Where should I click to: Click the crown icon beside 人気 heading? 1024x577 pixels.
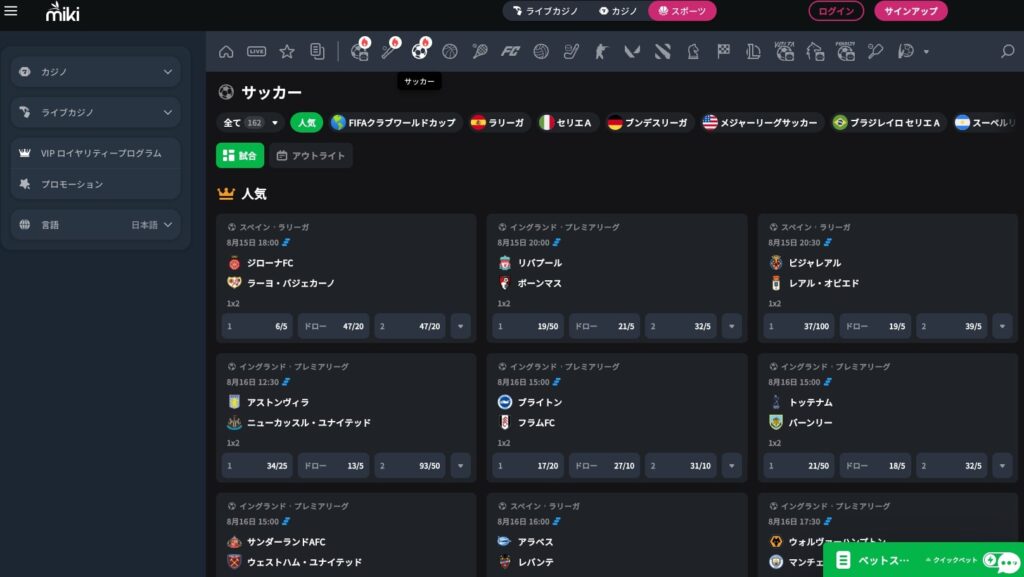pyautogui.click(x=226, y=194)
